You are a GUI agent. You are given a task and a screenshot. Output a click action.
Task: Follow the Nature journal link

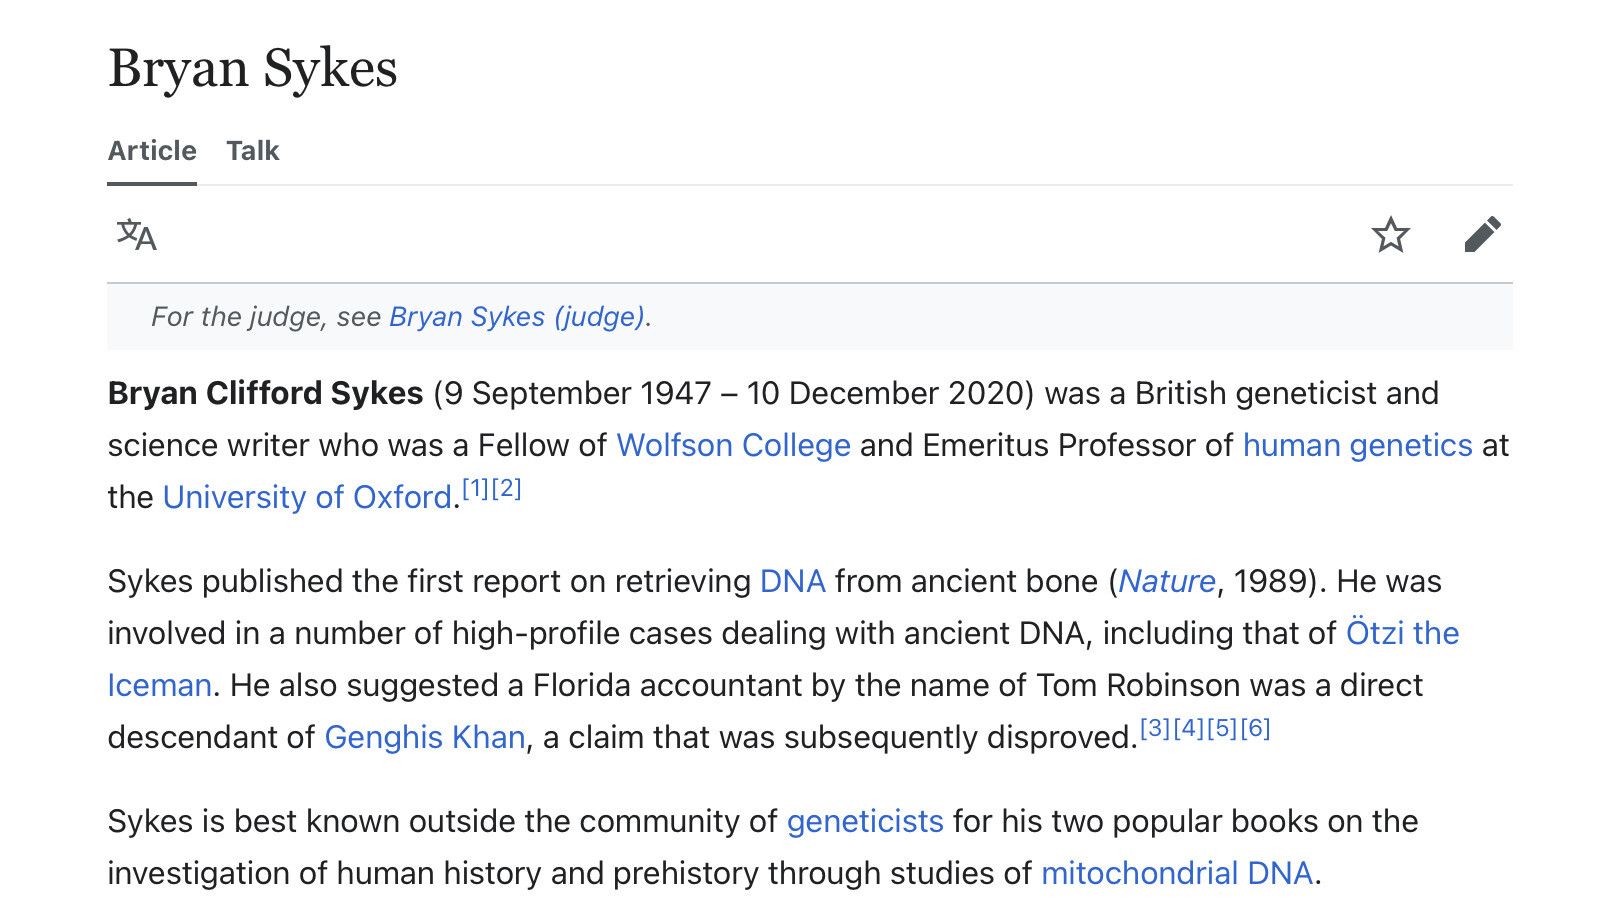click(1167, 581)
